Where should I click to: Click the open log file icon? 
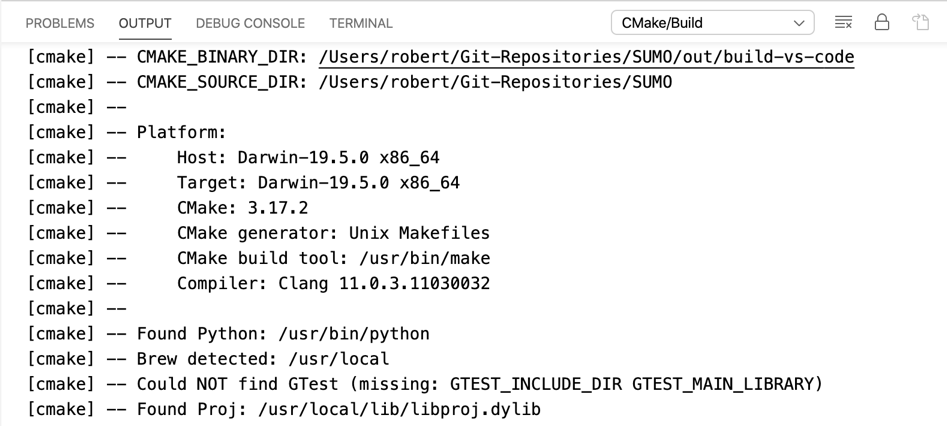tap(920, 22)
